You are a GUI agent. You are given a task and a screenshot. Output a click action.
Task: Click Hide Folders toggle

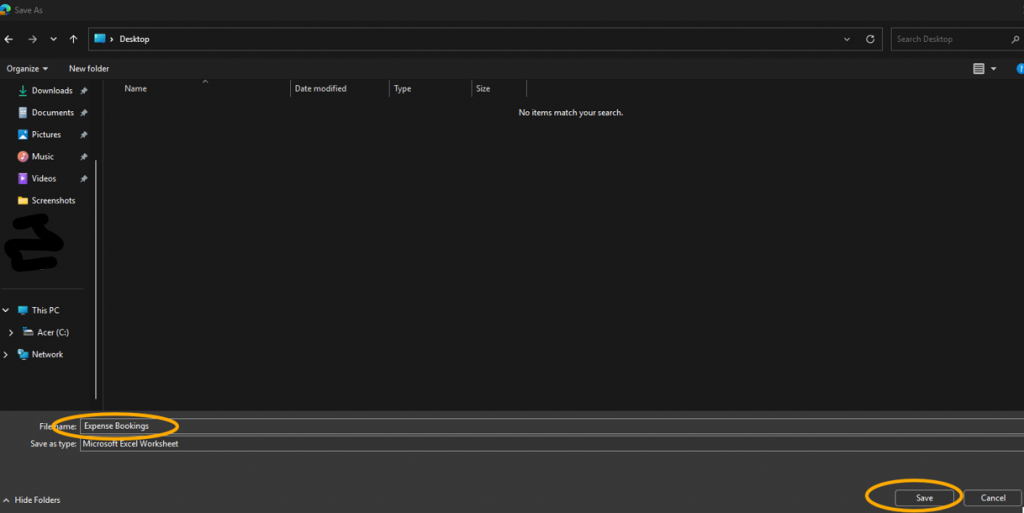pos(37,500)
